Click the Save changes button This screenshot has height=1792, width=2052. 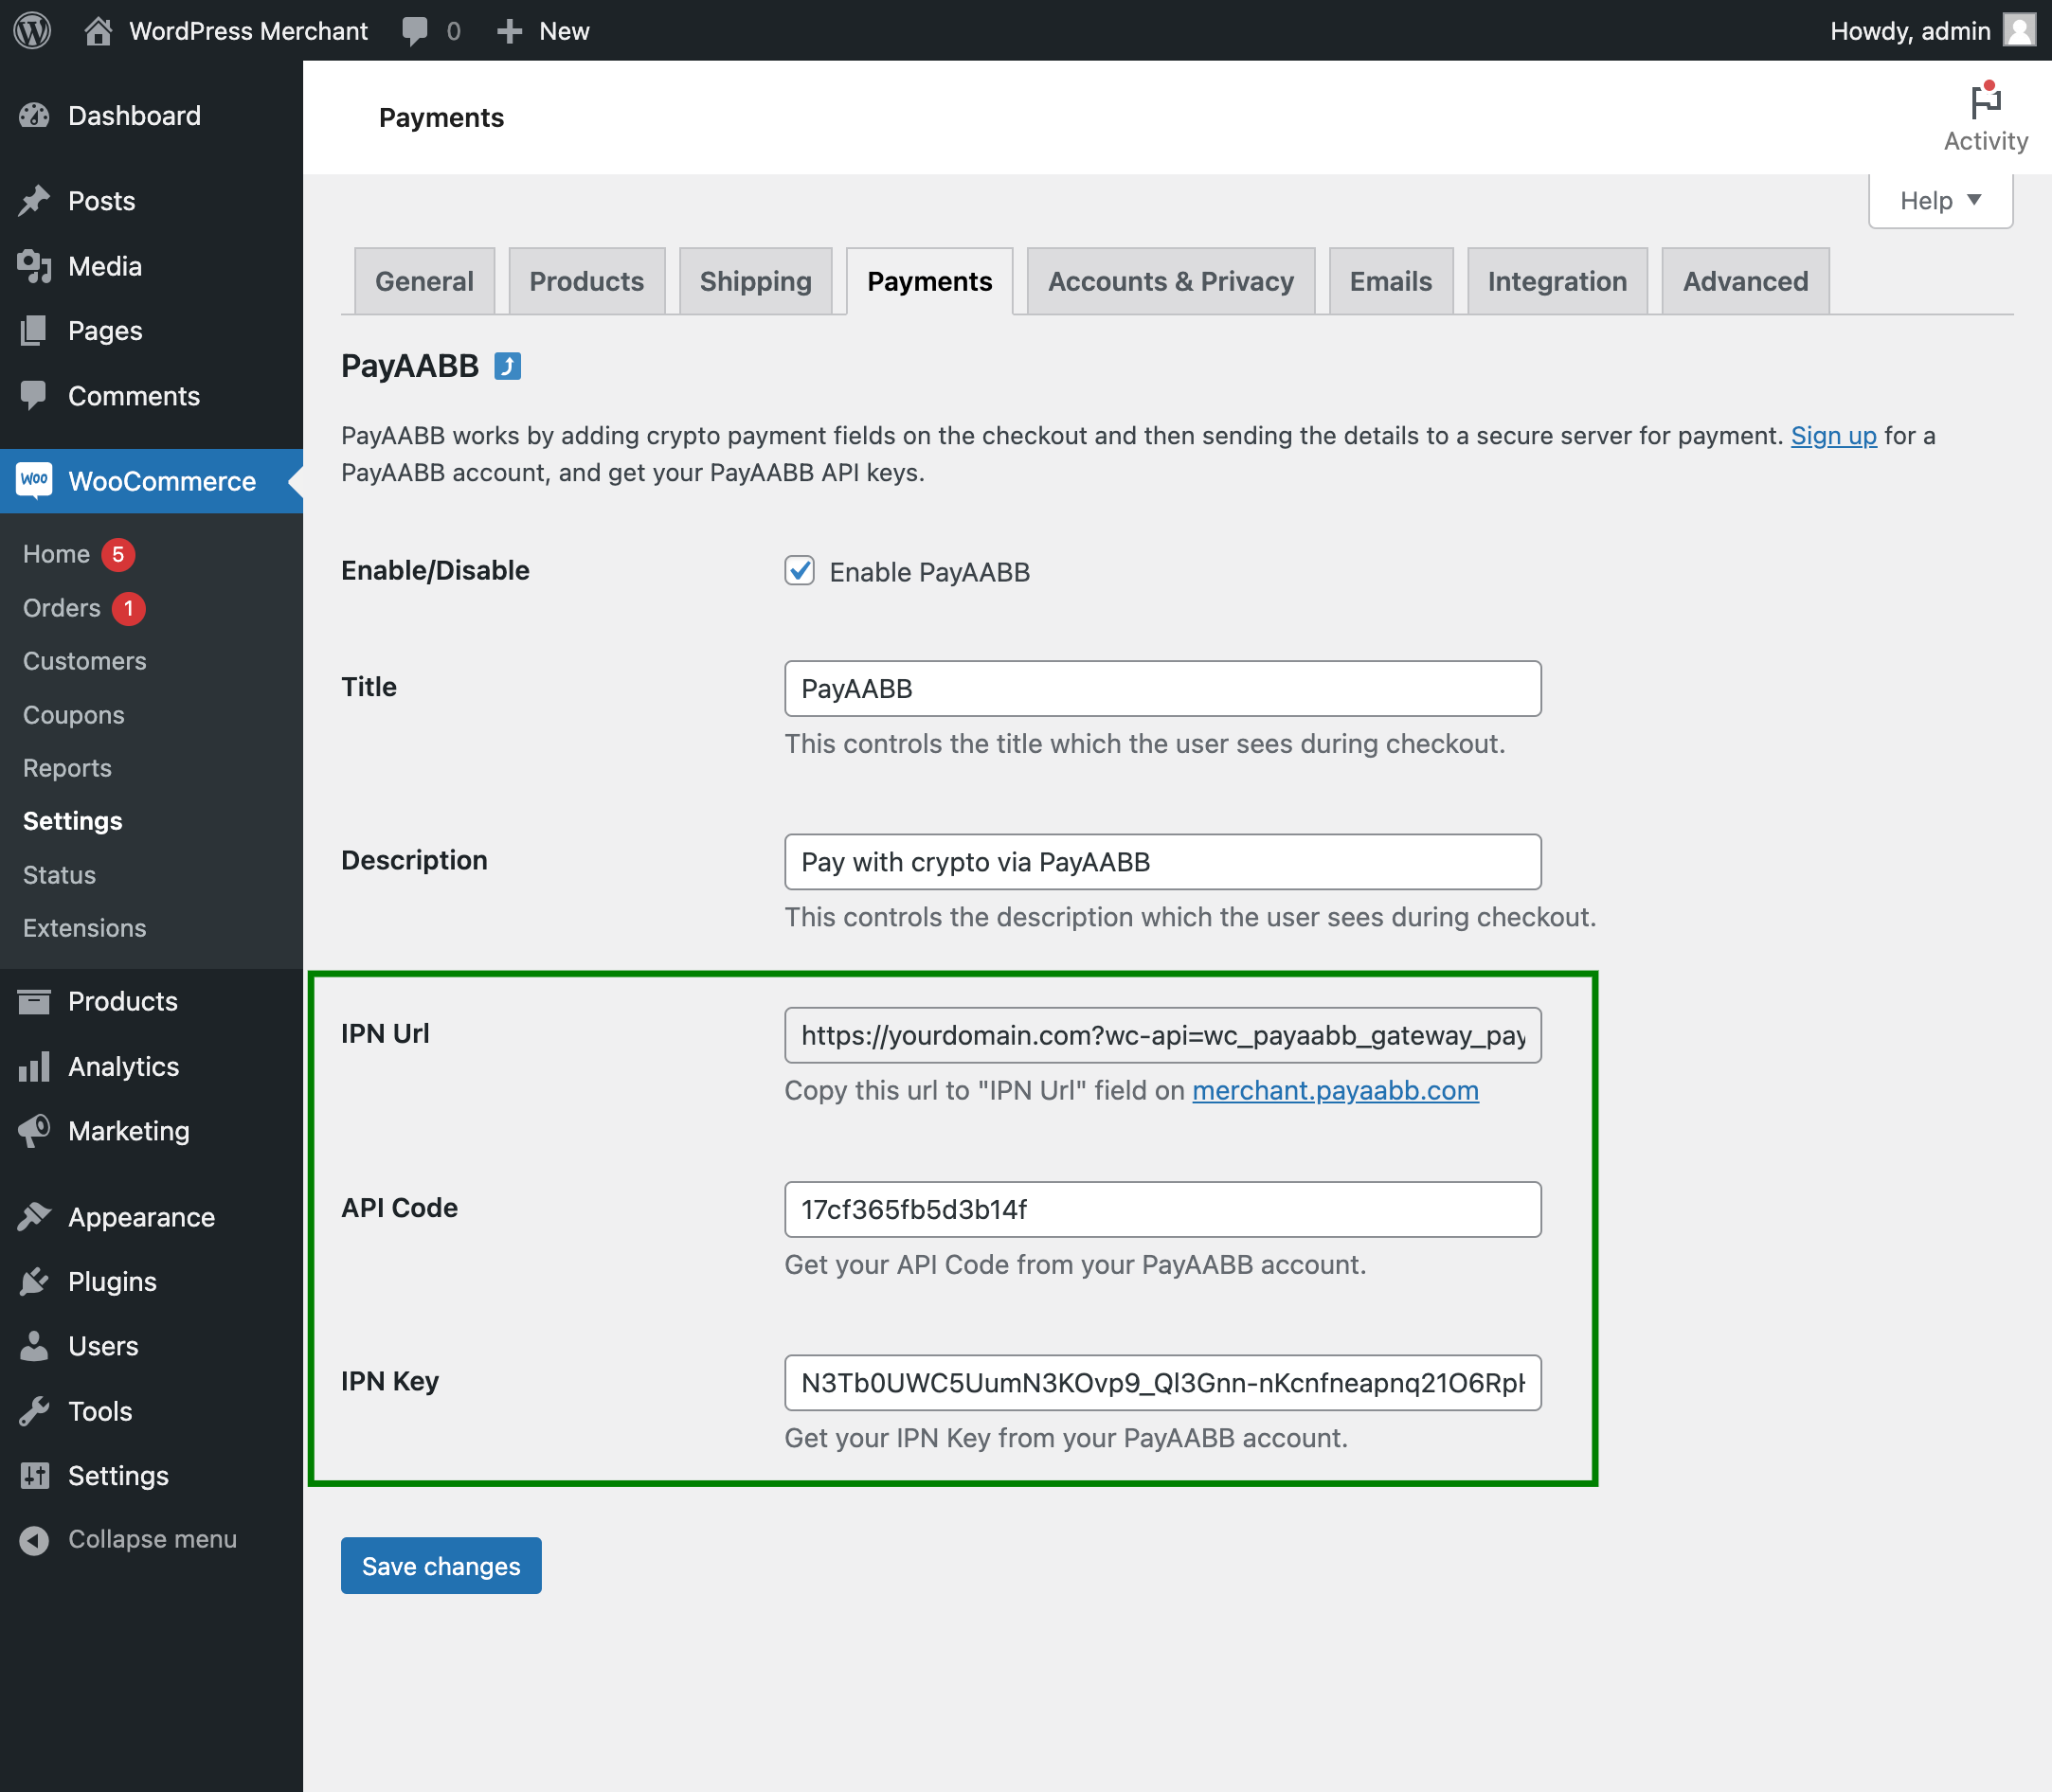tap(441, 1566)
